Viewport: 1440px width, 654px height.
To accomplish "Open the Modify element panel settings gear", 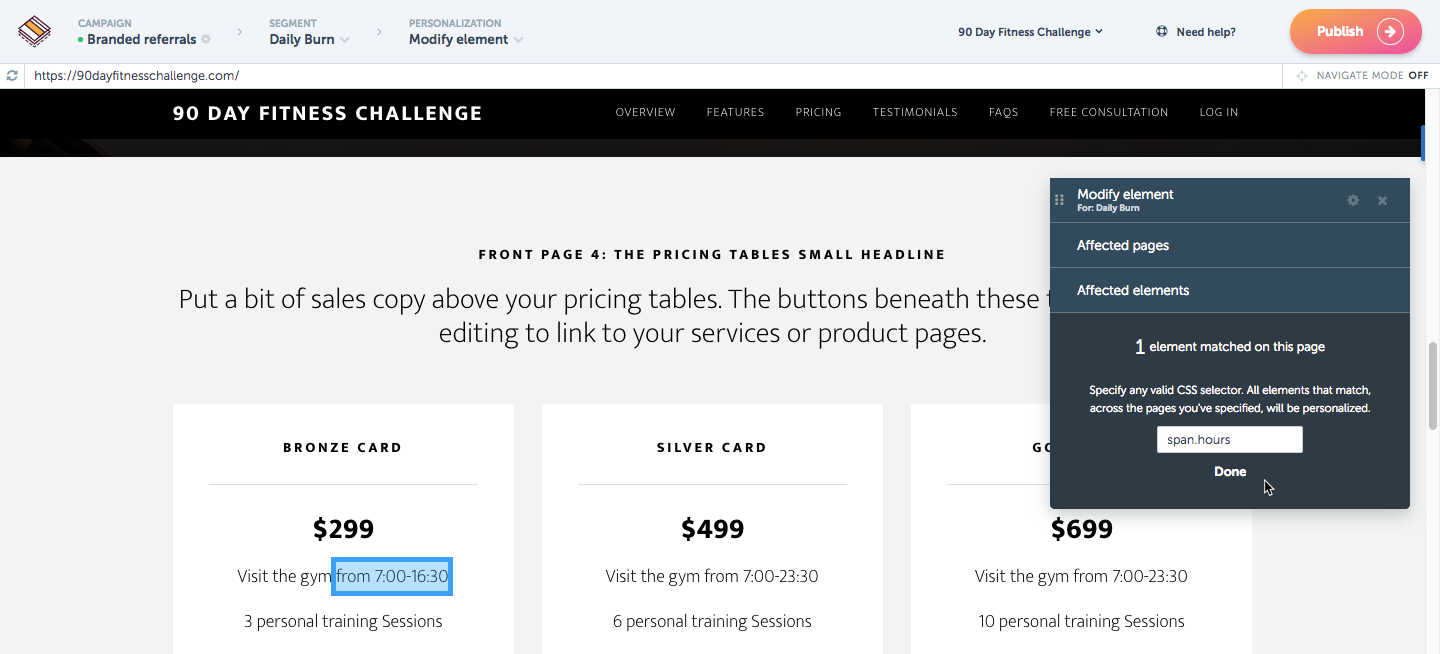I will pyautogui.click(x=1353, y=200).
